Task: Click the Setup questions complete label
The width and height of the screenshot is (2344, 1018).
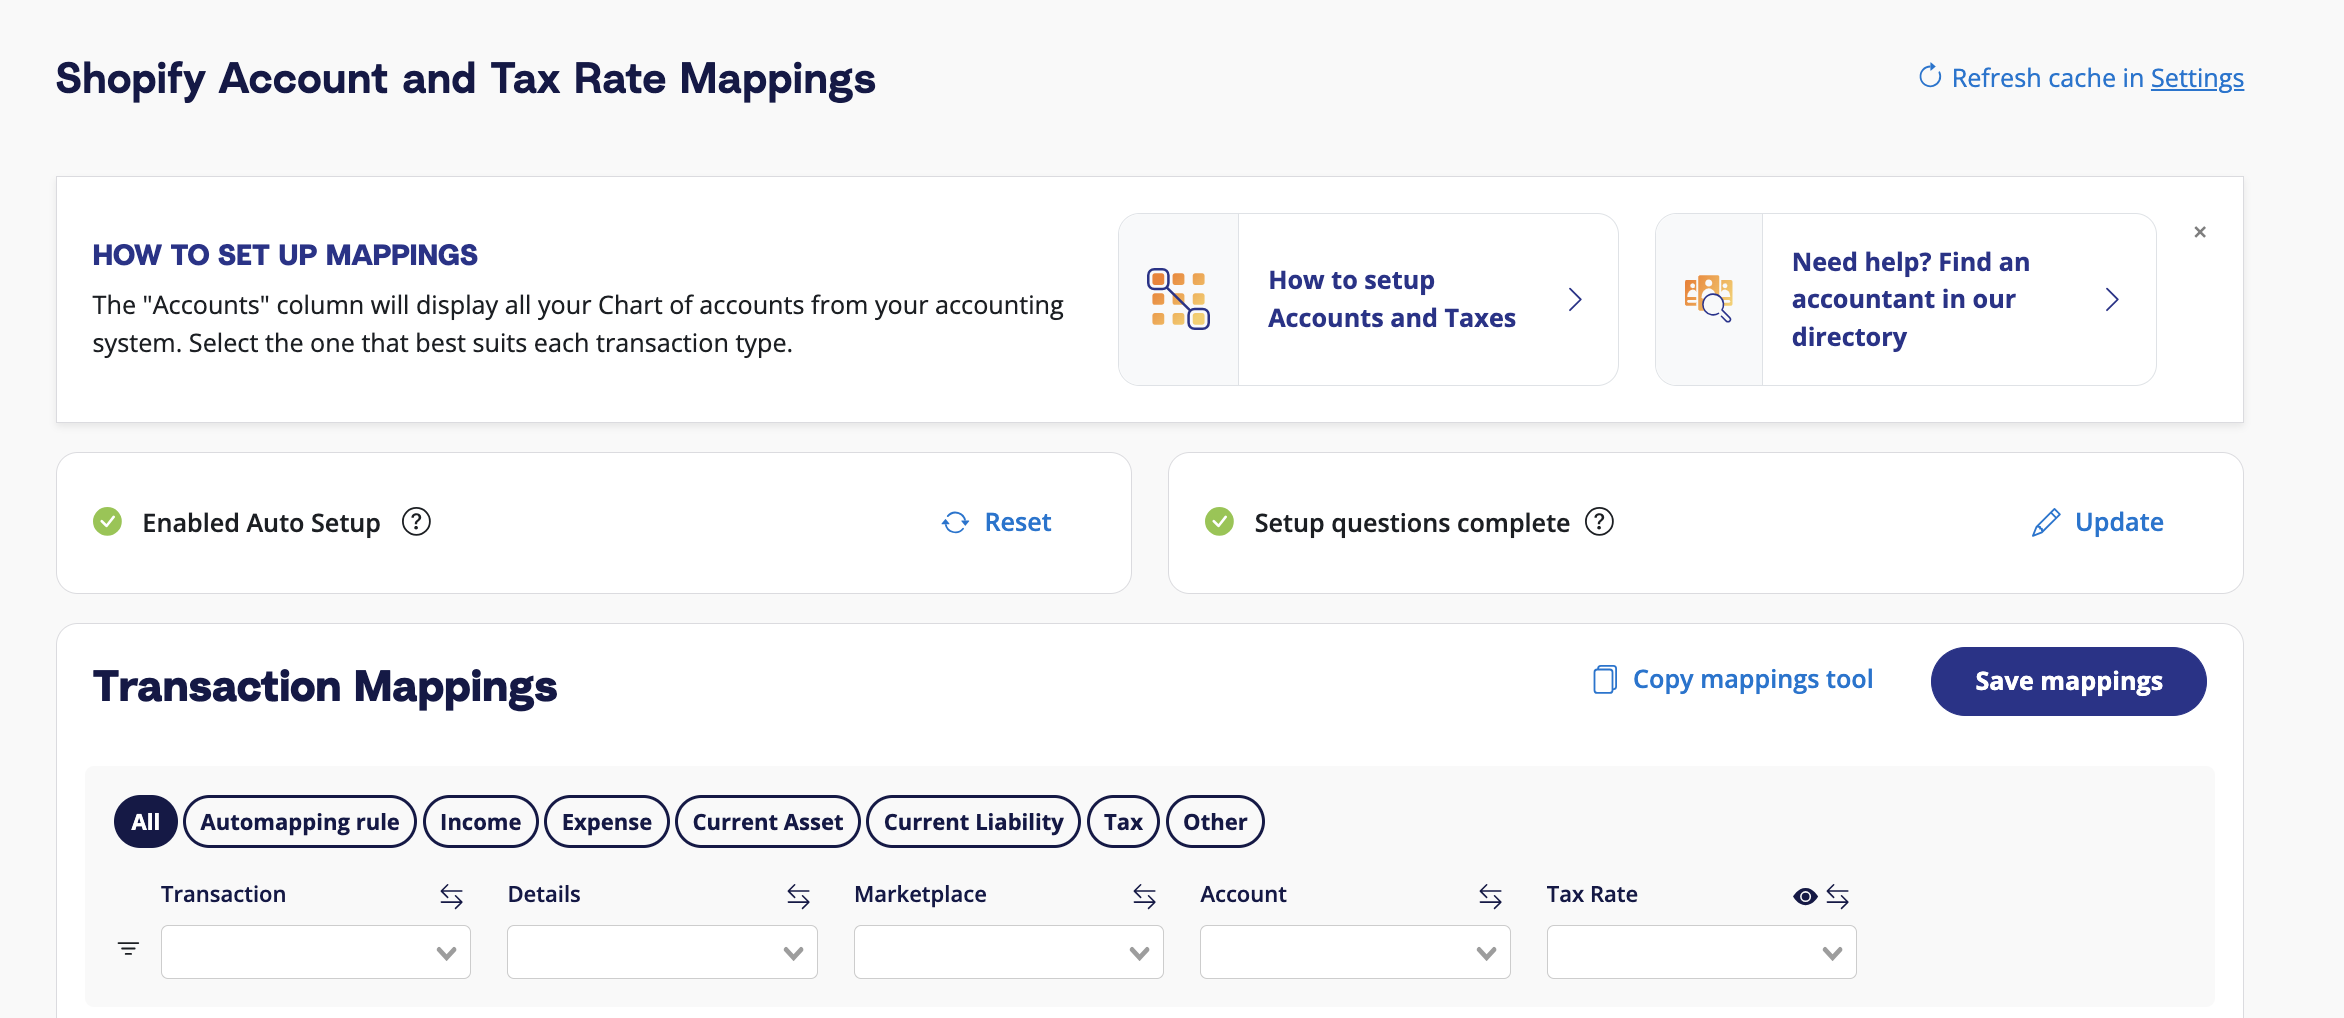Action: [1412, 523]
